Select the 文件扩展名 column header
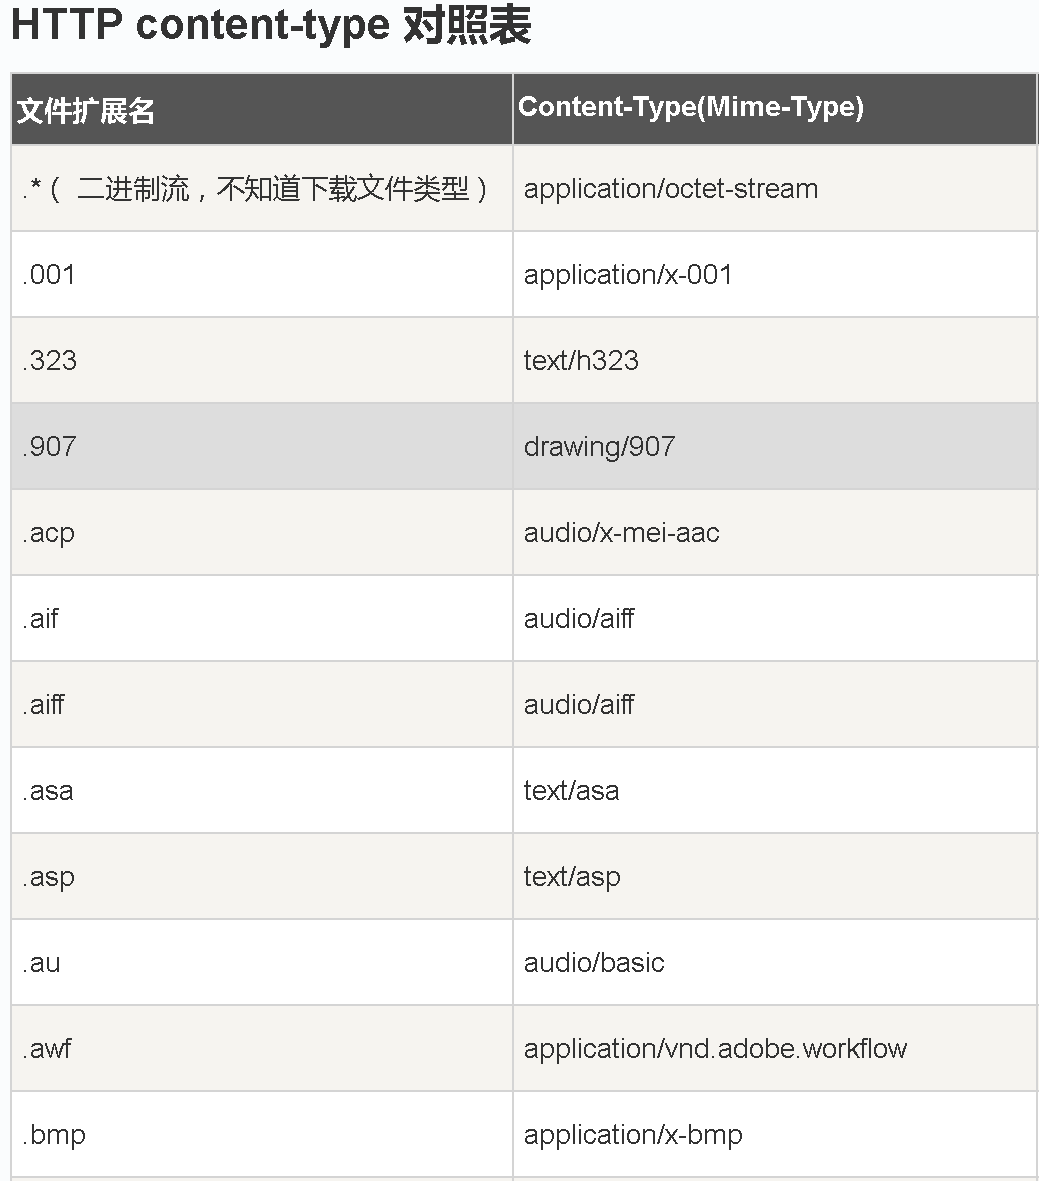This screenshot has height=1181, width=1039. click(x=261, y=109)
